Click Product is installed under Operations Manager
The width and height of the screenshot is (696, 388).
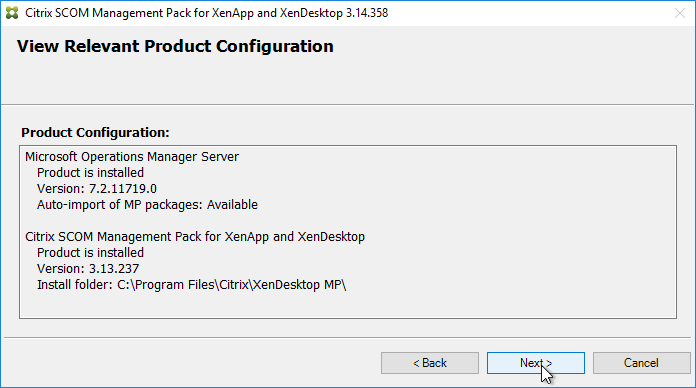coord(91,173)
